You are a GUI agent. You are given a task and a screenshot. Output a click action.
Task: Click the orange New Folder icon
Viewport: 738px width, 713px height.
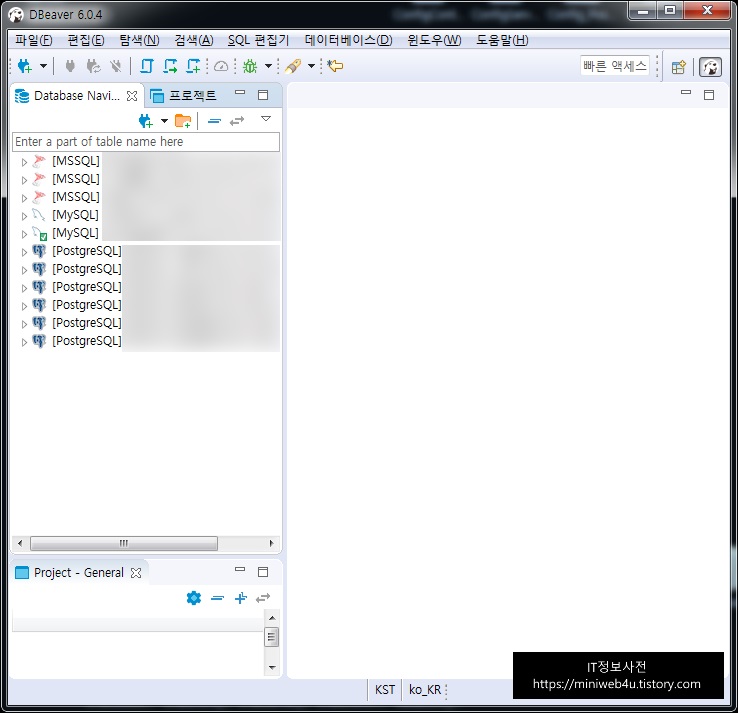coord(183,121)
